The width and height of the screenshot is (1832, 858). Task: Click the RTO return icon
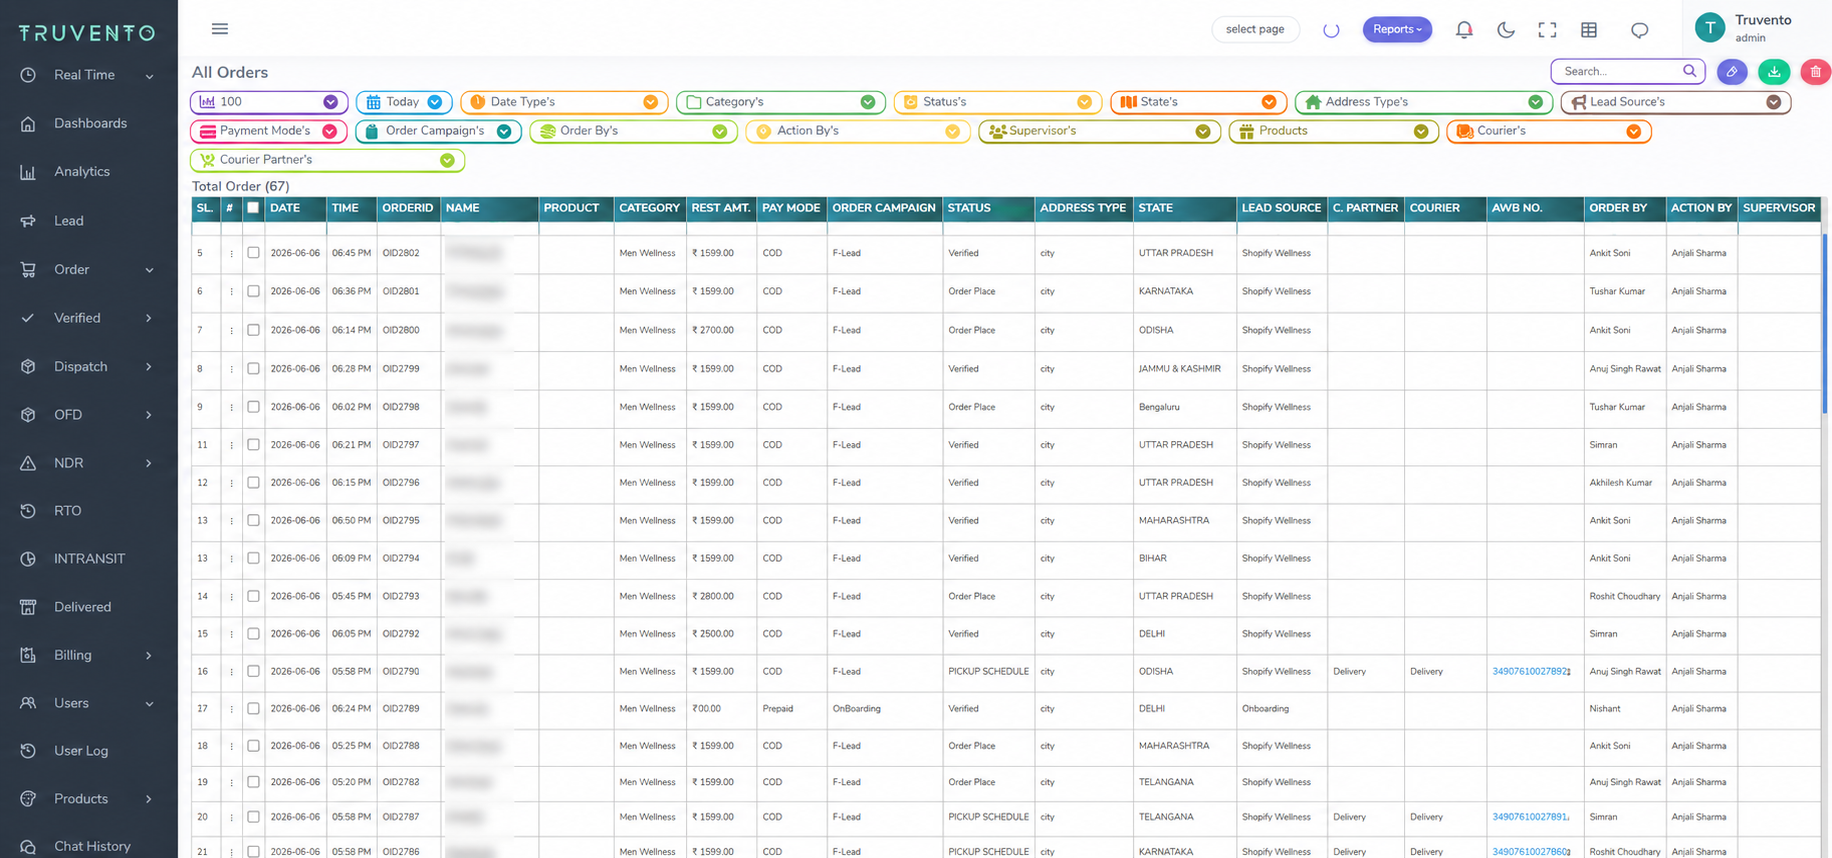coord(28,511)
